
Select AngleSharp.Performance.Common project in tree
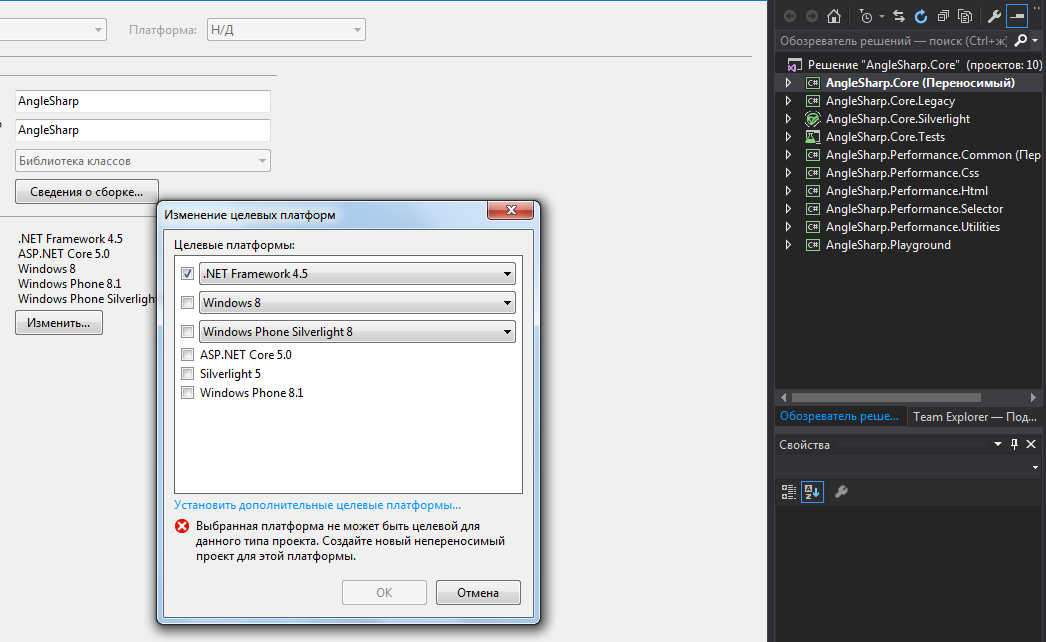tap(933, 155)
